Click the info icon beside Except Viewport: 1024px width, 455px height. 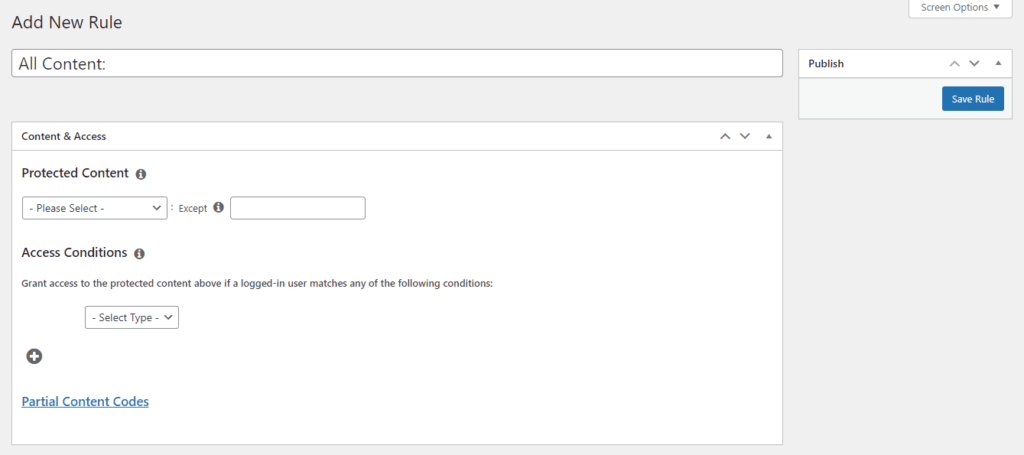click(219, 207)
